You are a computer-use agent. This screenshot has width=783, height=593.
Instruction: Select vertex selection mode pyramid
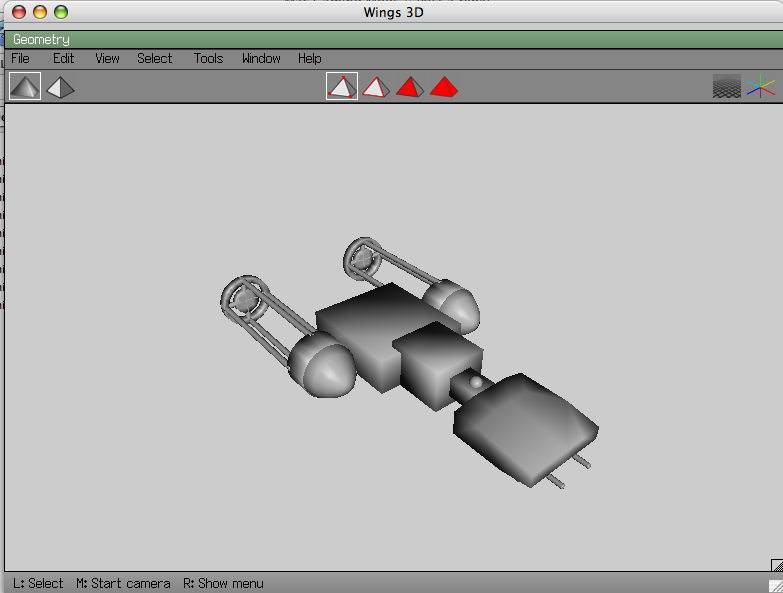pos(342,87)
